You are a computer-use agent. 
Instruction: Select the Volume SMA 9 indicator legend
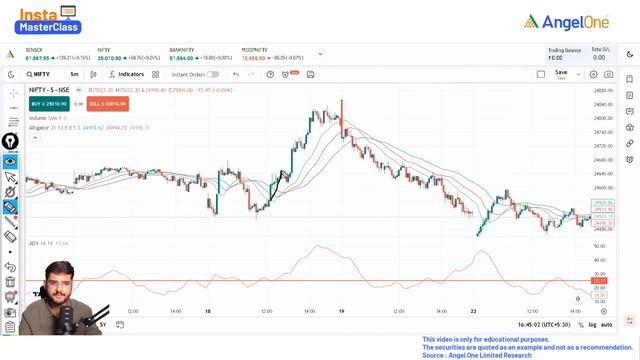click(x=48, y=118)
